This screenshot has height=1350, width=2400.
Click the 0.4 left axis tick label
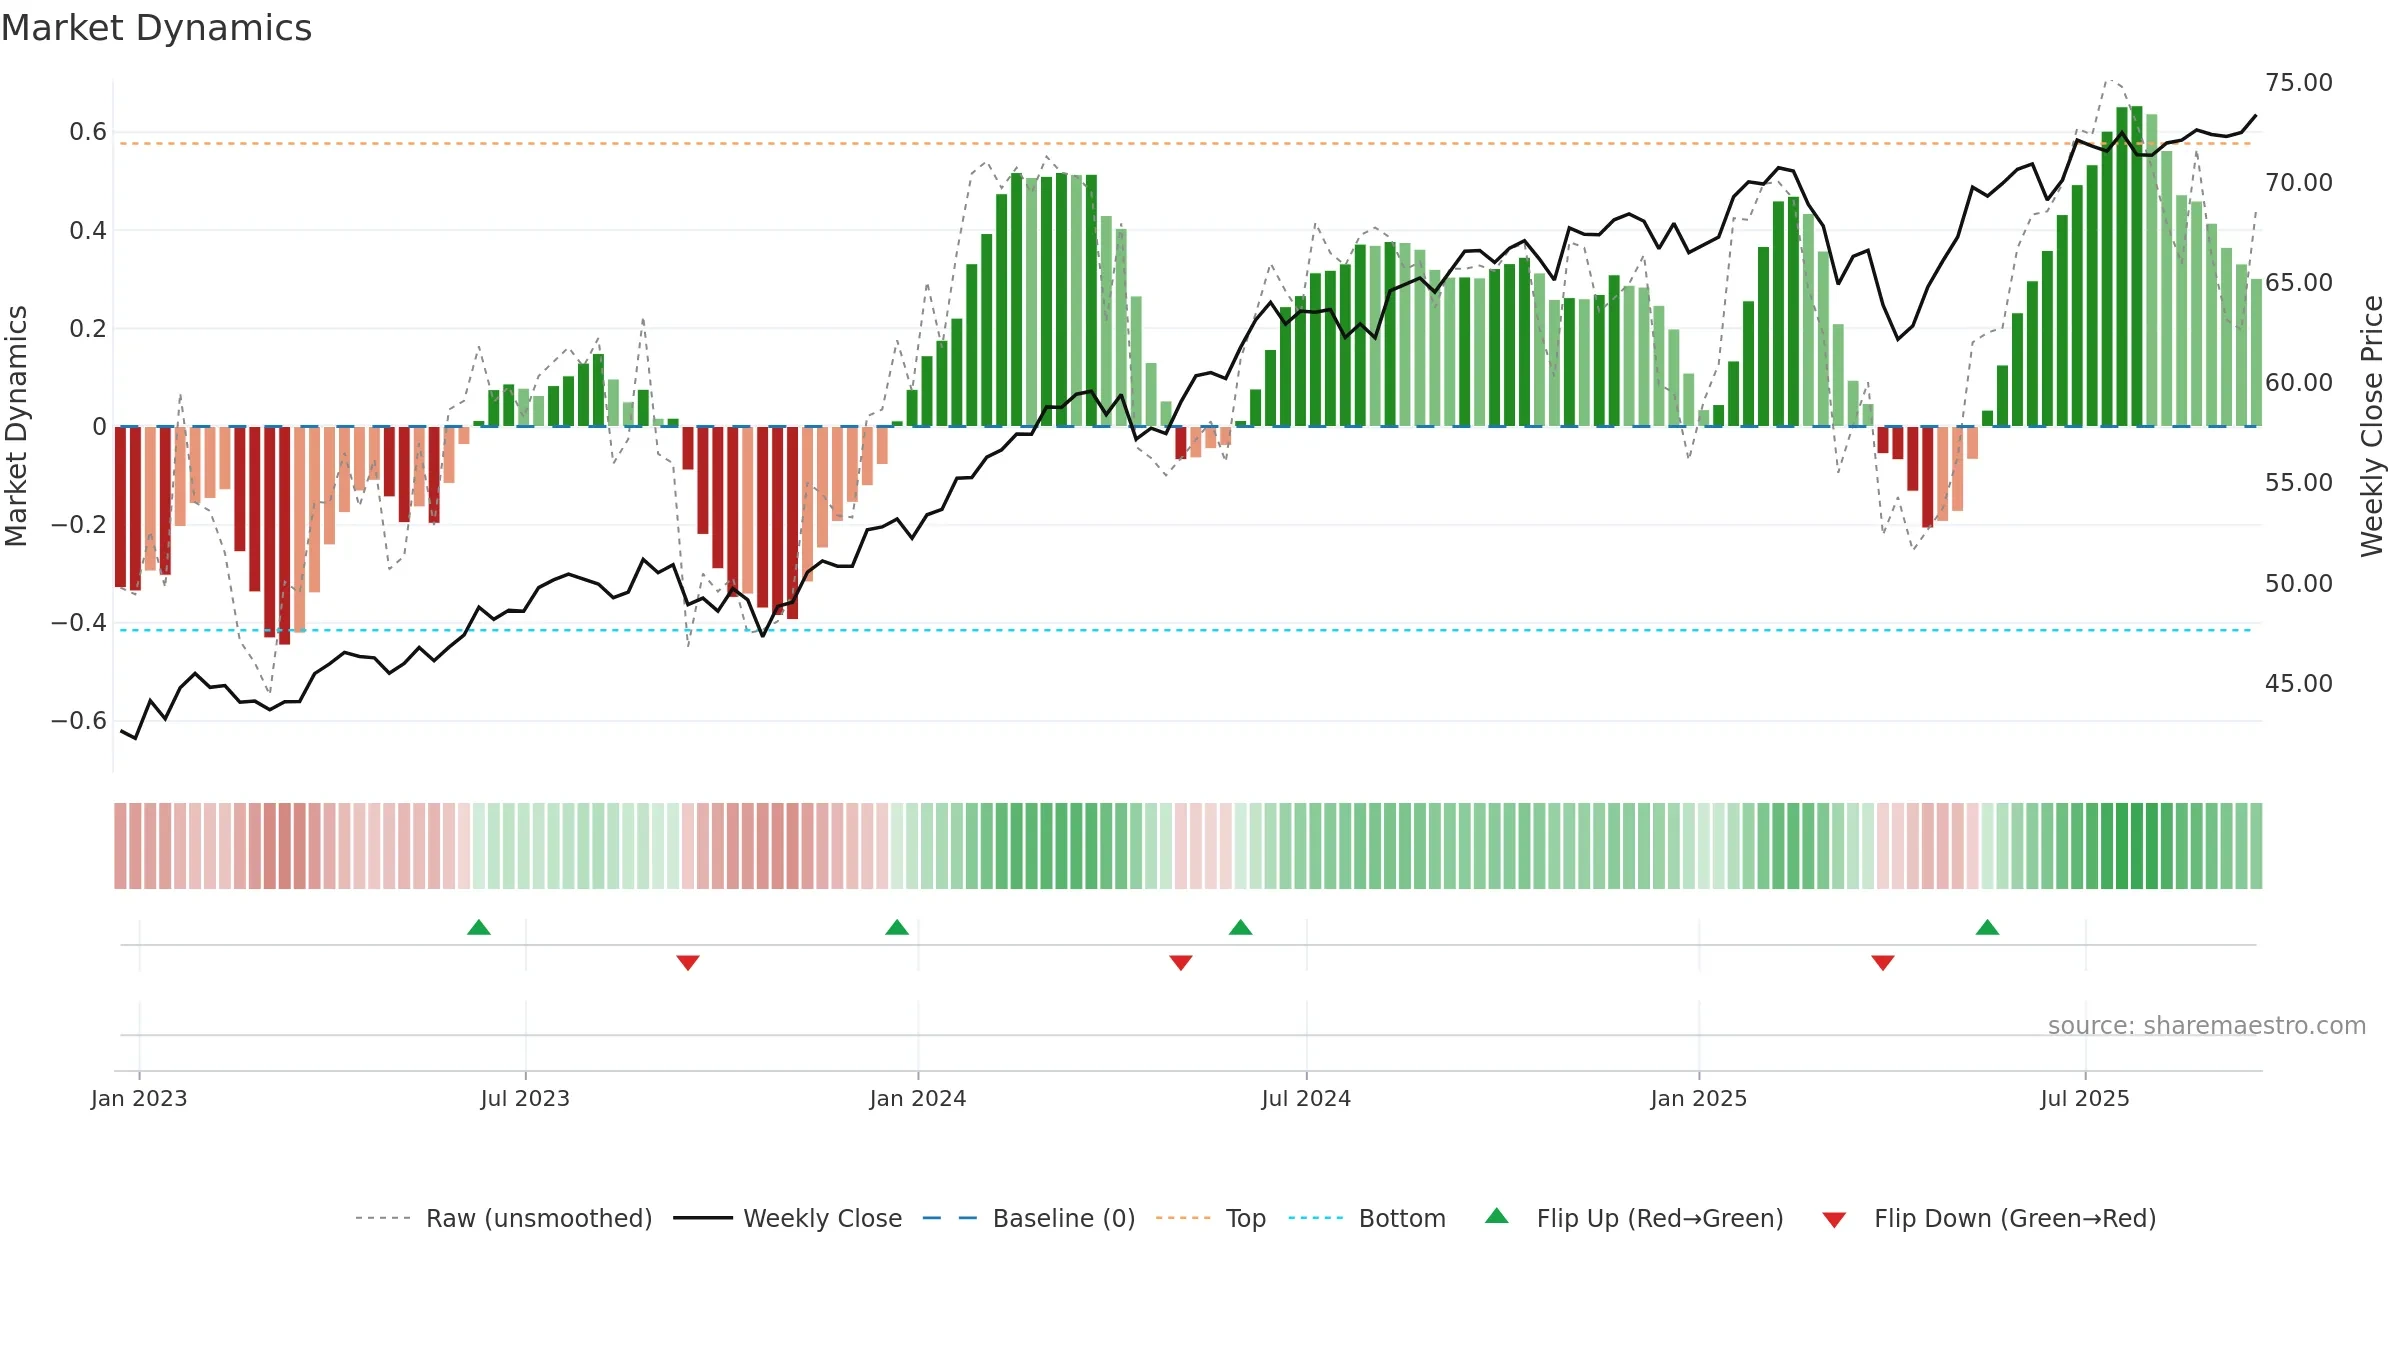(88, 230)
